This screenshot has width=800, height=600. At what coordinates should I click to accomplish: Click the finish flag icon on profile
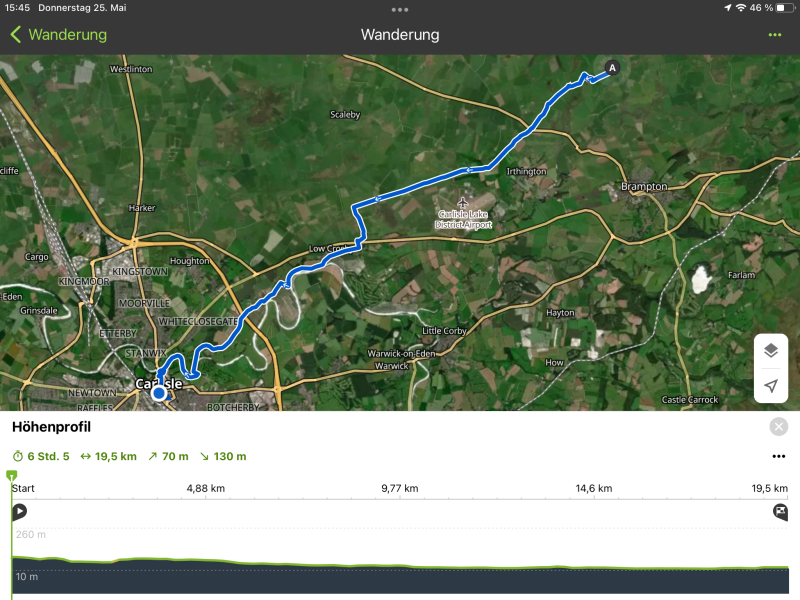pos(780,512)
